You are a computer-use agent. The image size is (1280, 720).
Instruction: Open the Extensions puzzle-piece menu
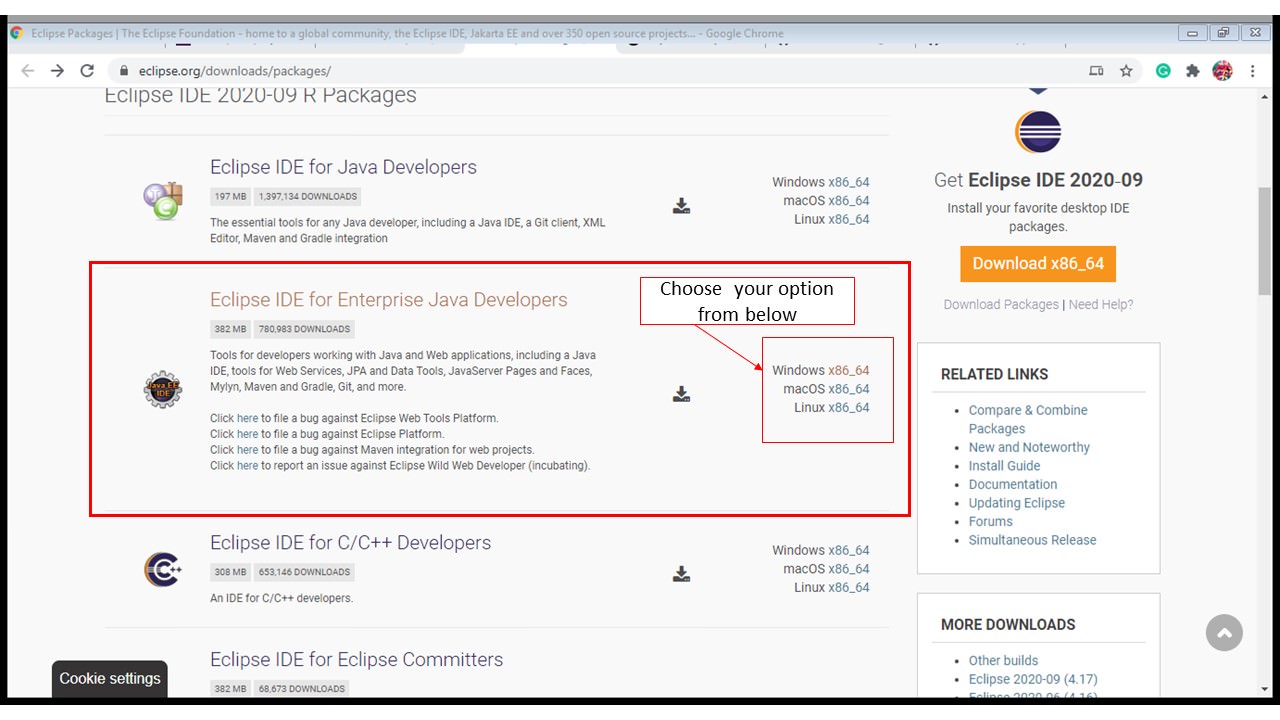coord(1192,71)
